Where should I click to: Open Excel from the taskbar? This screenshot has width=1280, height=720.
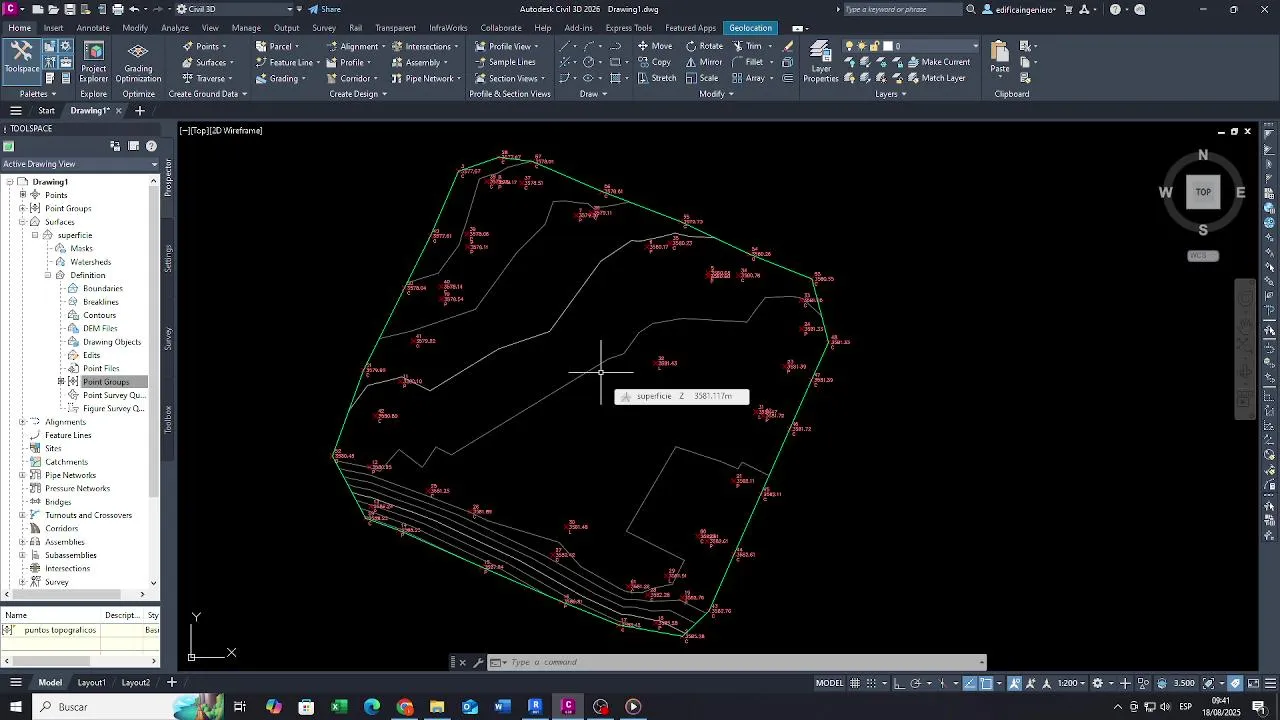tap(339, 707)
